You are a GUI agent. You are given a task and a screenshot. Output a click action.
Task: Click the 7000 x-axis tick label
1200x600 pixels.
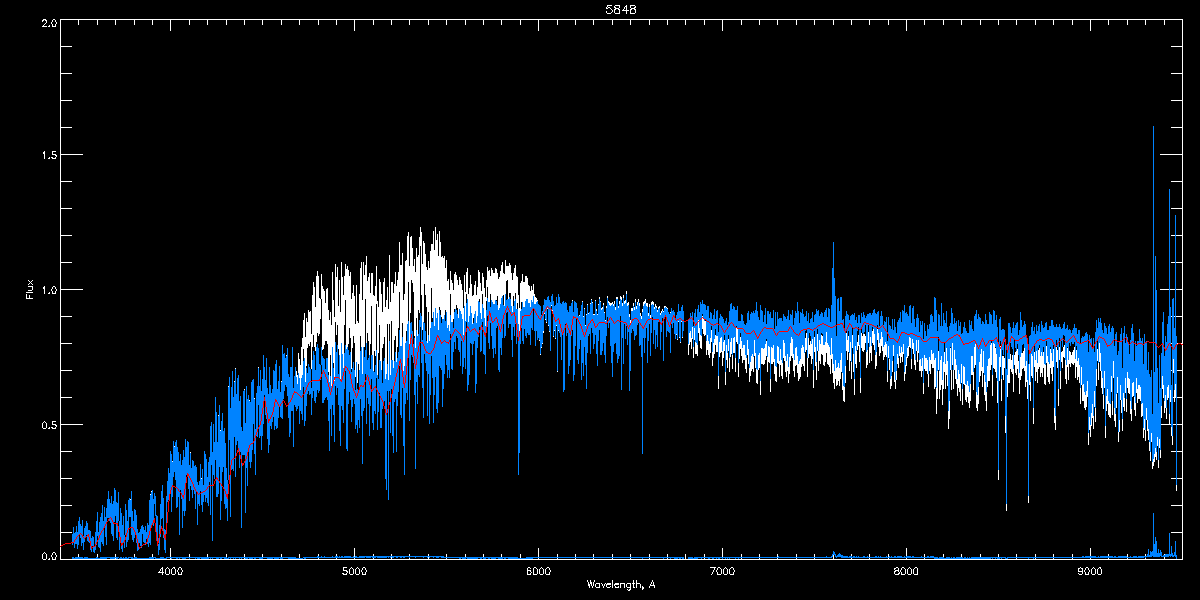pyautogui.click(x=722, y=572)
